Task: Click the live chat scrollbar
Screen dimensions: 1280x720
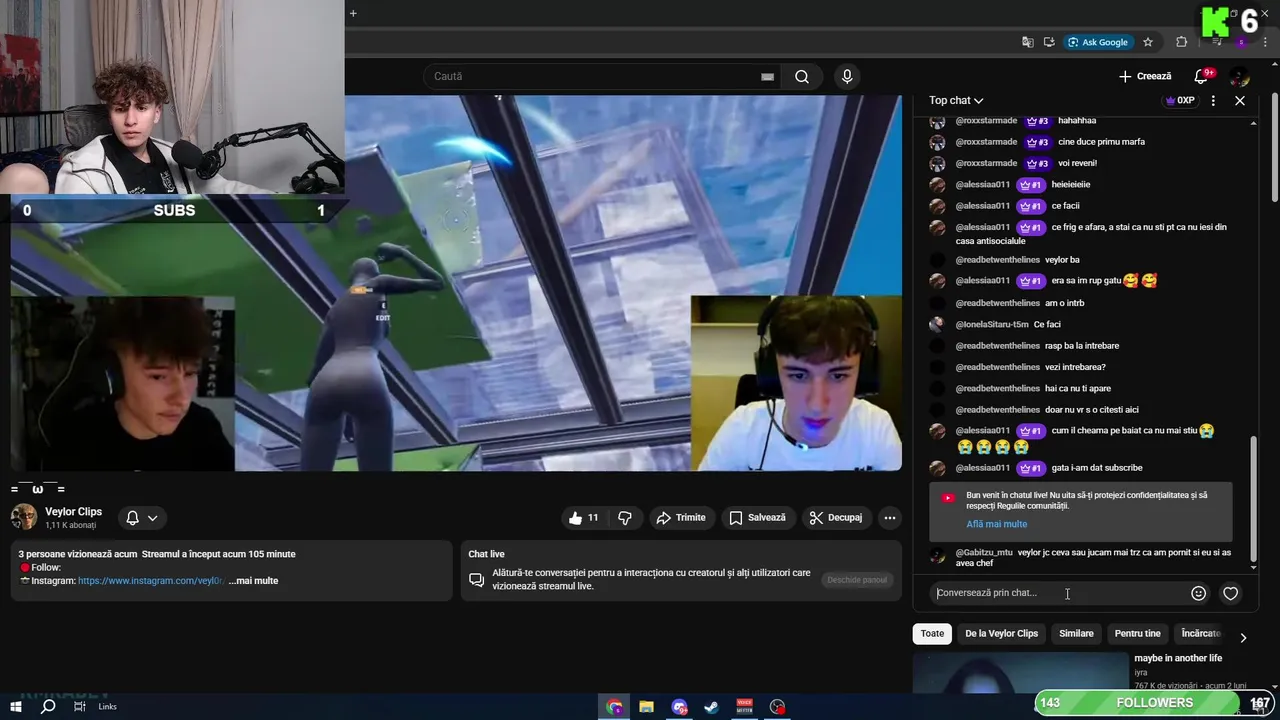Action: click(1253, 500)
